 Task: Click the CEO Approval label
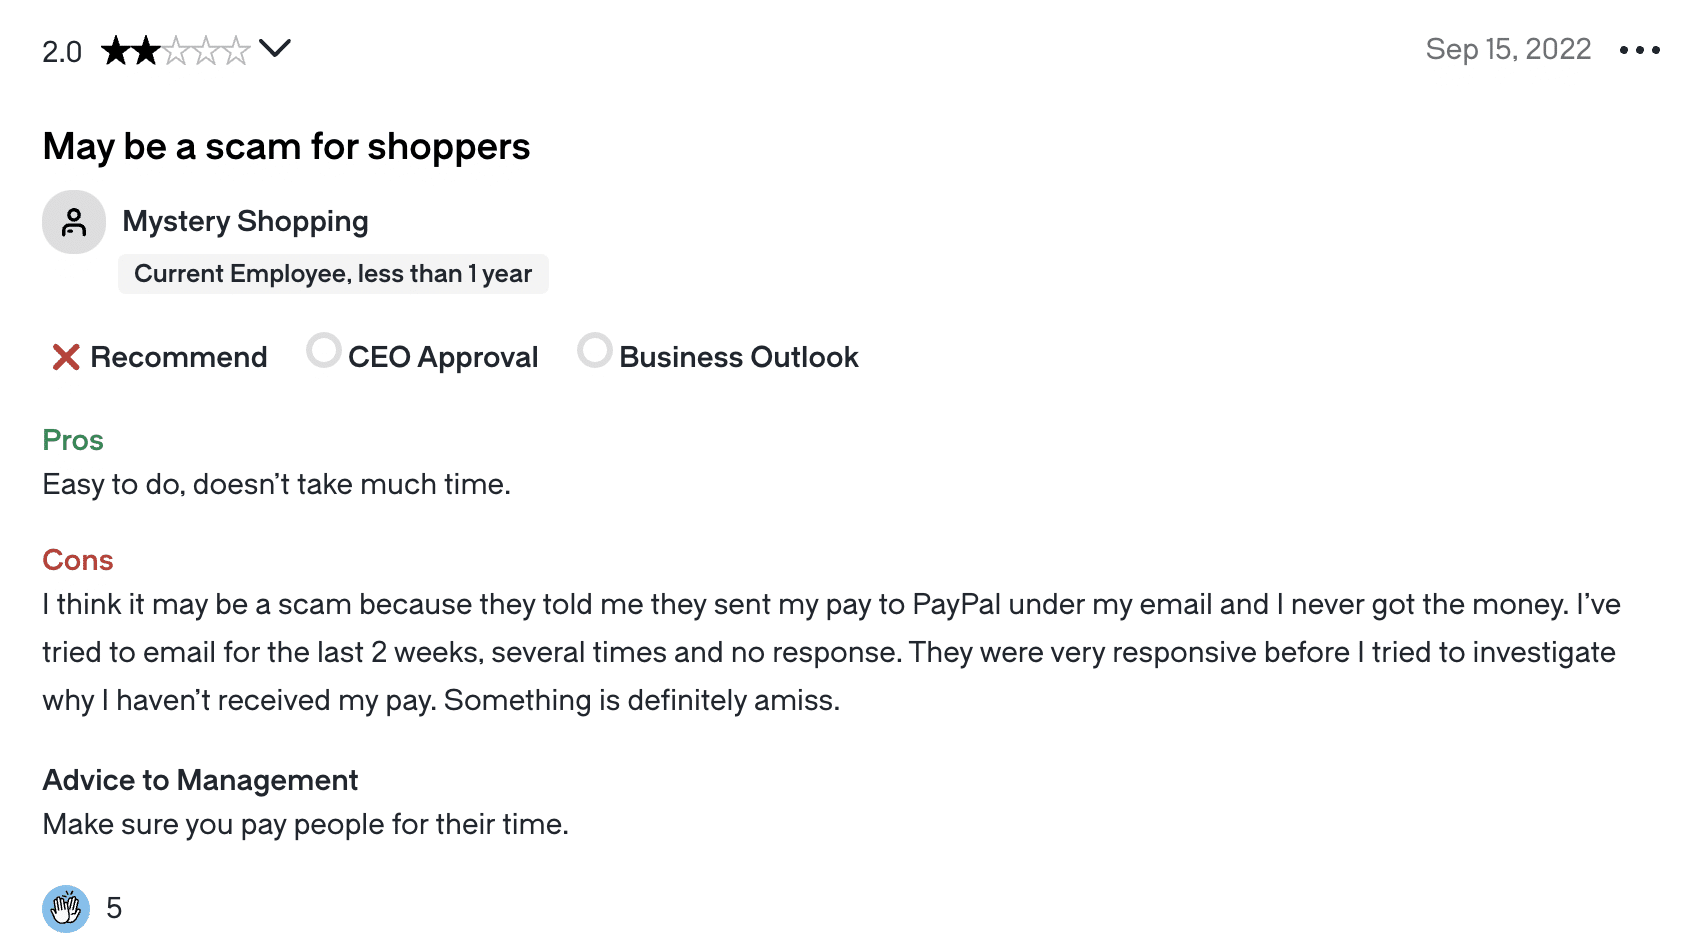click(443, 357)
